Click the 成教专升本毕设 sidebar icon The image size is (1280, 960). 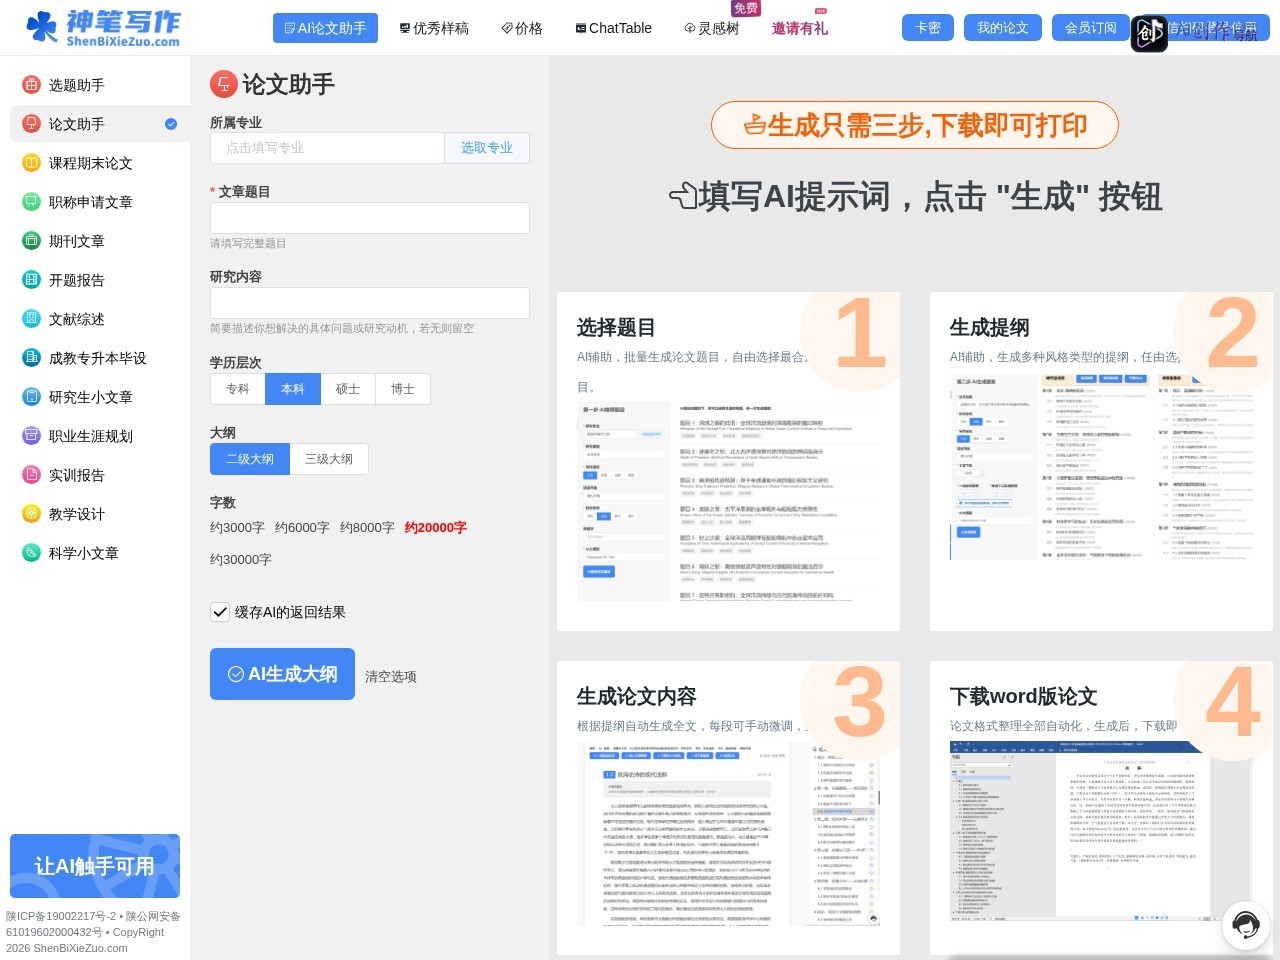click(x=31, y=358)
